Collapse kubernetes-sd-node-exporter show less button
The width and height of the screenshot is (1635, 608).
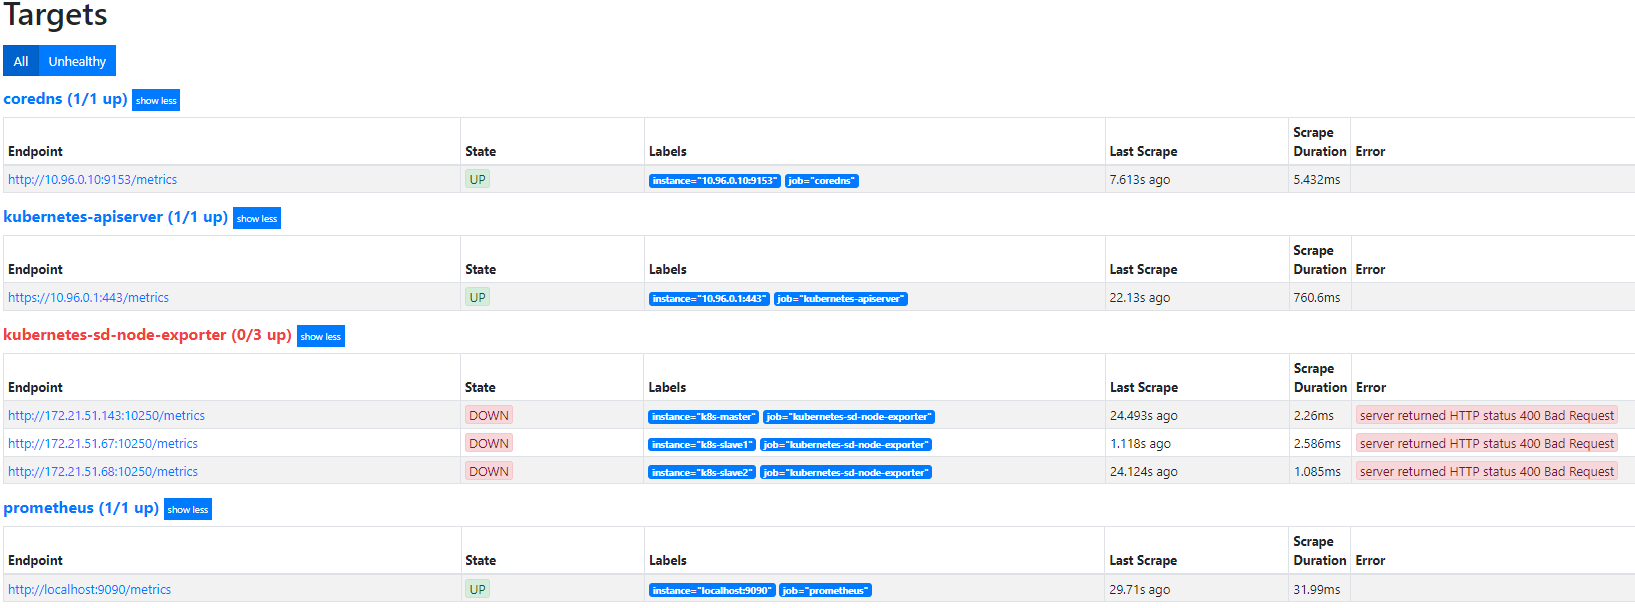320,336
